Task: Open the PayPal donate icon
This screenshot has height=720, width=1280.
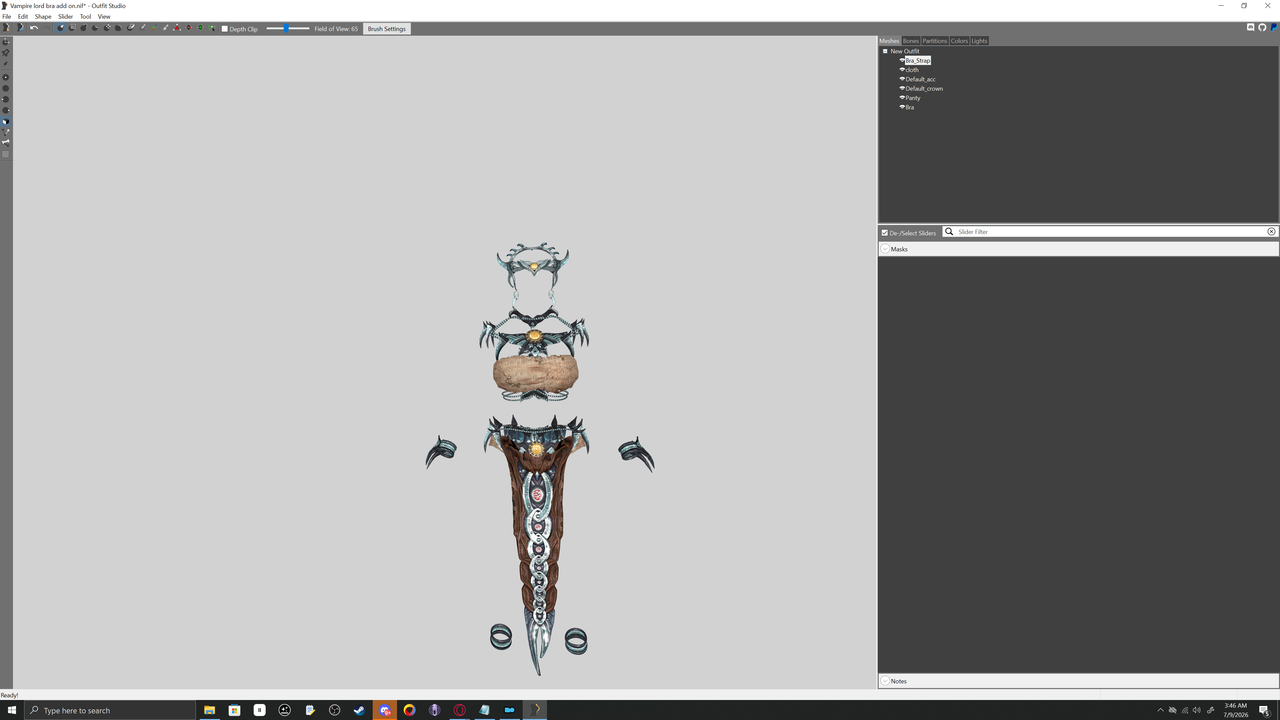Action: pos(1274,28)
